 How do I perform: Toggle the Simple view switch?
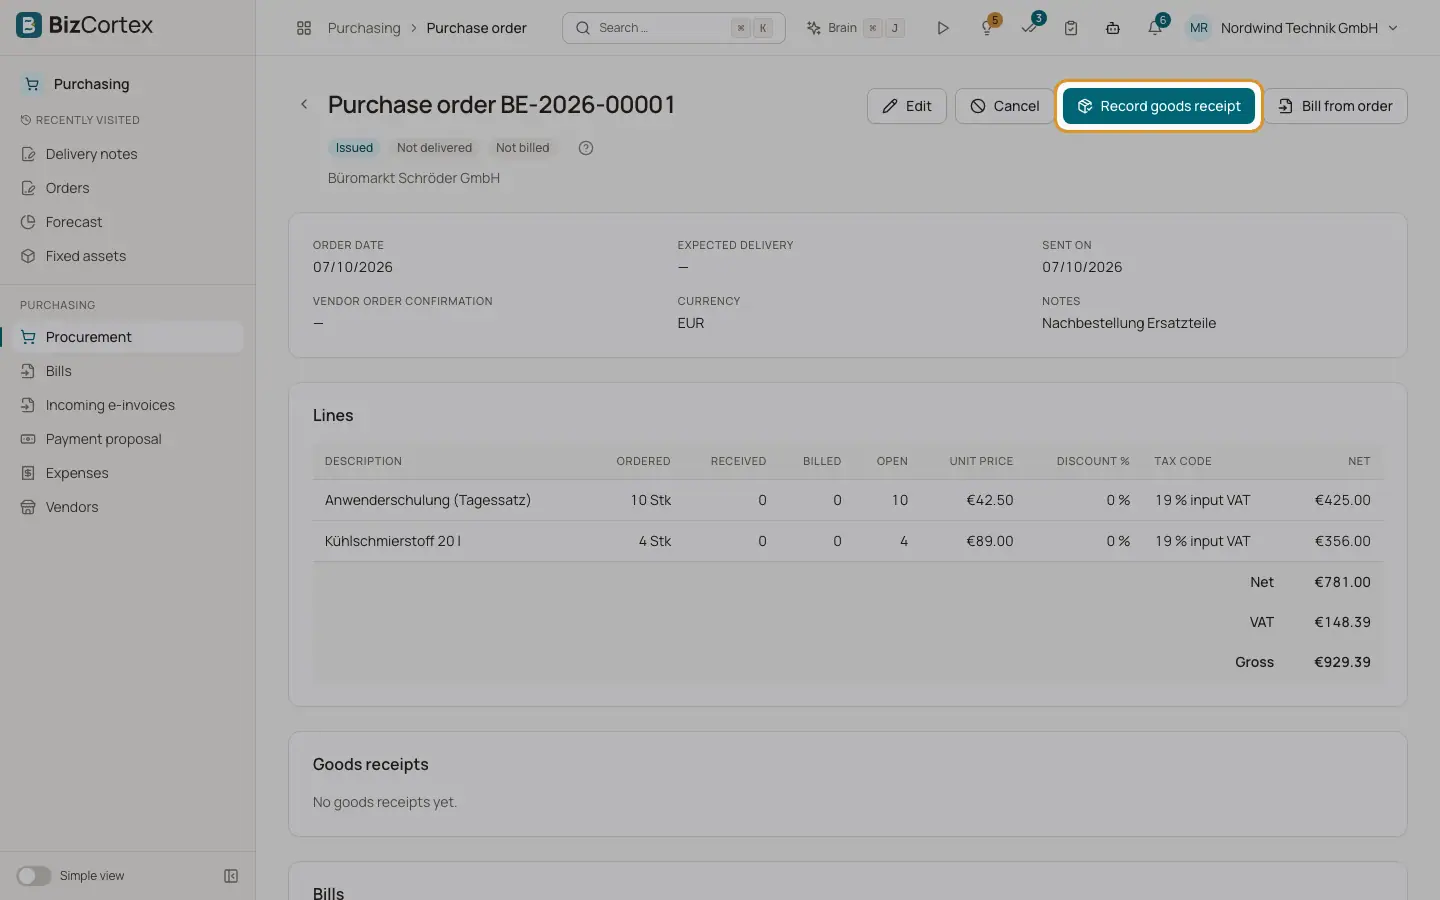tap(34, 876)
